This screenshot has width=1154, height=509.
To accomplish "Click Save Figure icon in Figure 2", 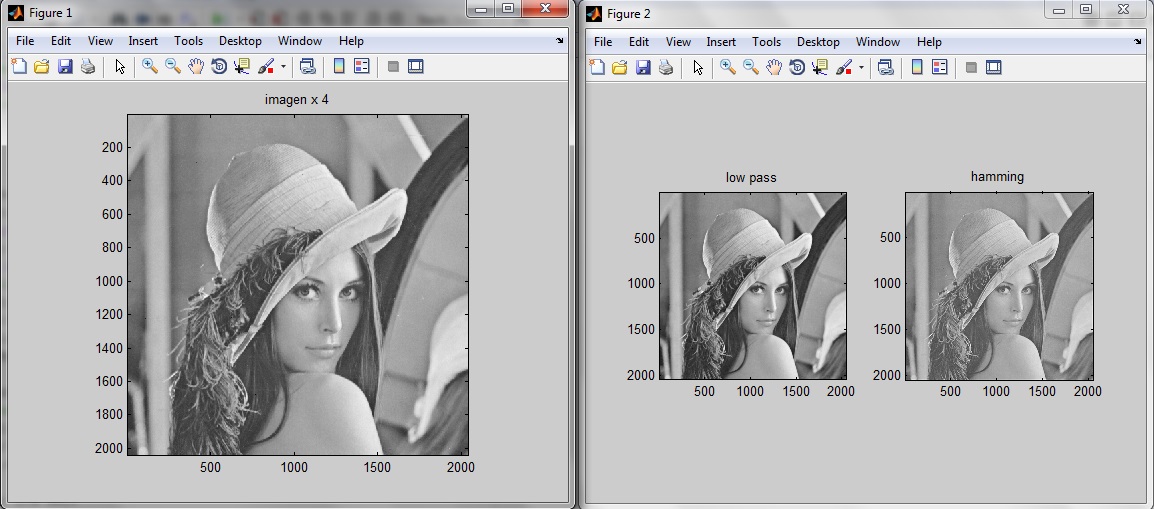I will click(643, 68).
